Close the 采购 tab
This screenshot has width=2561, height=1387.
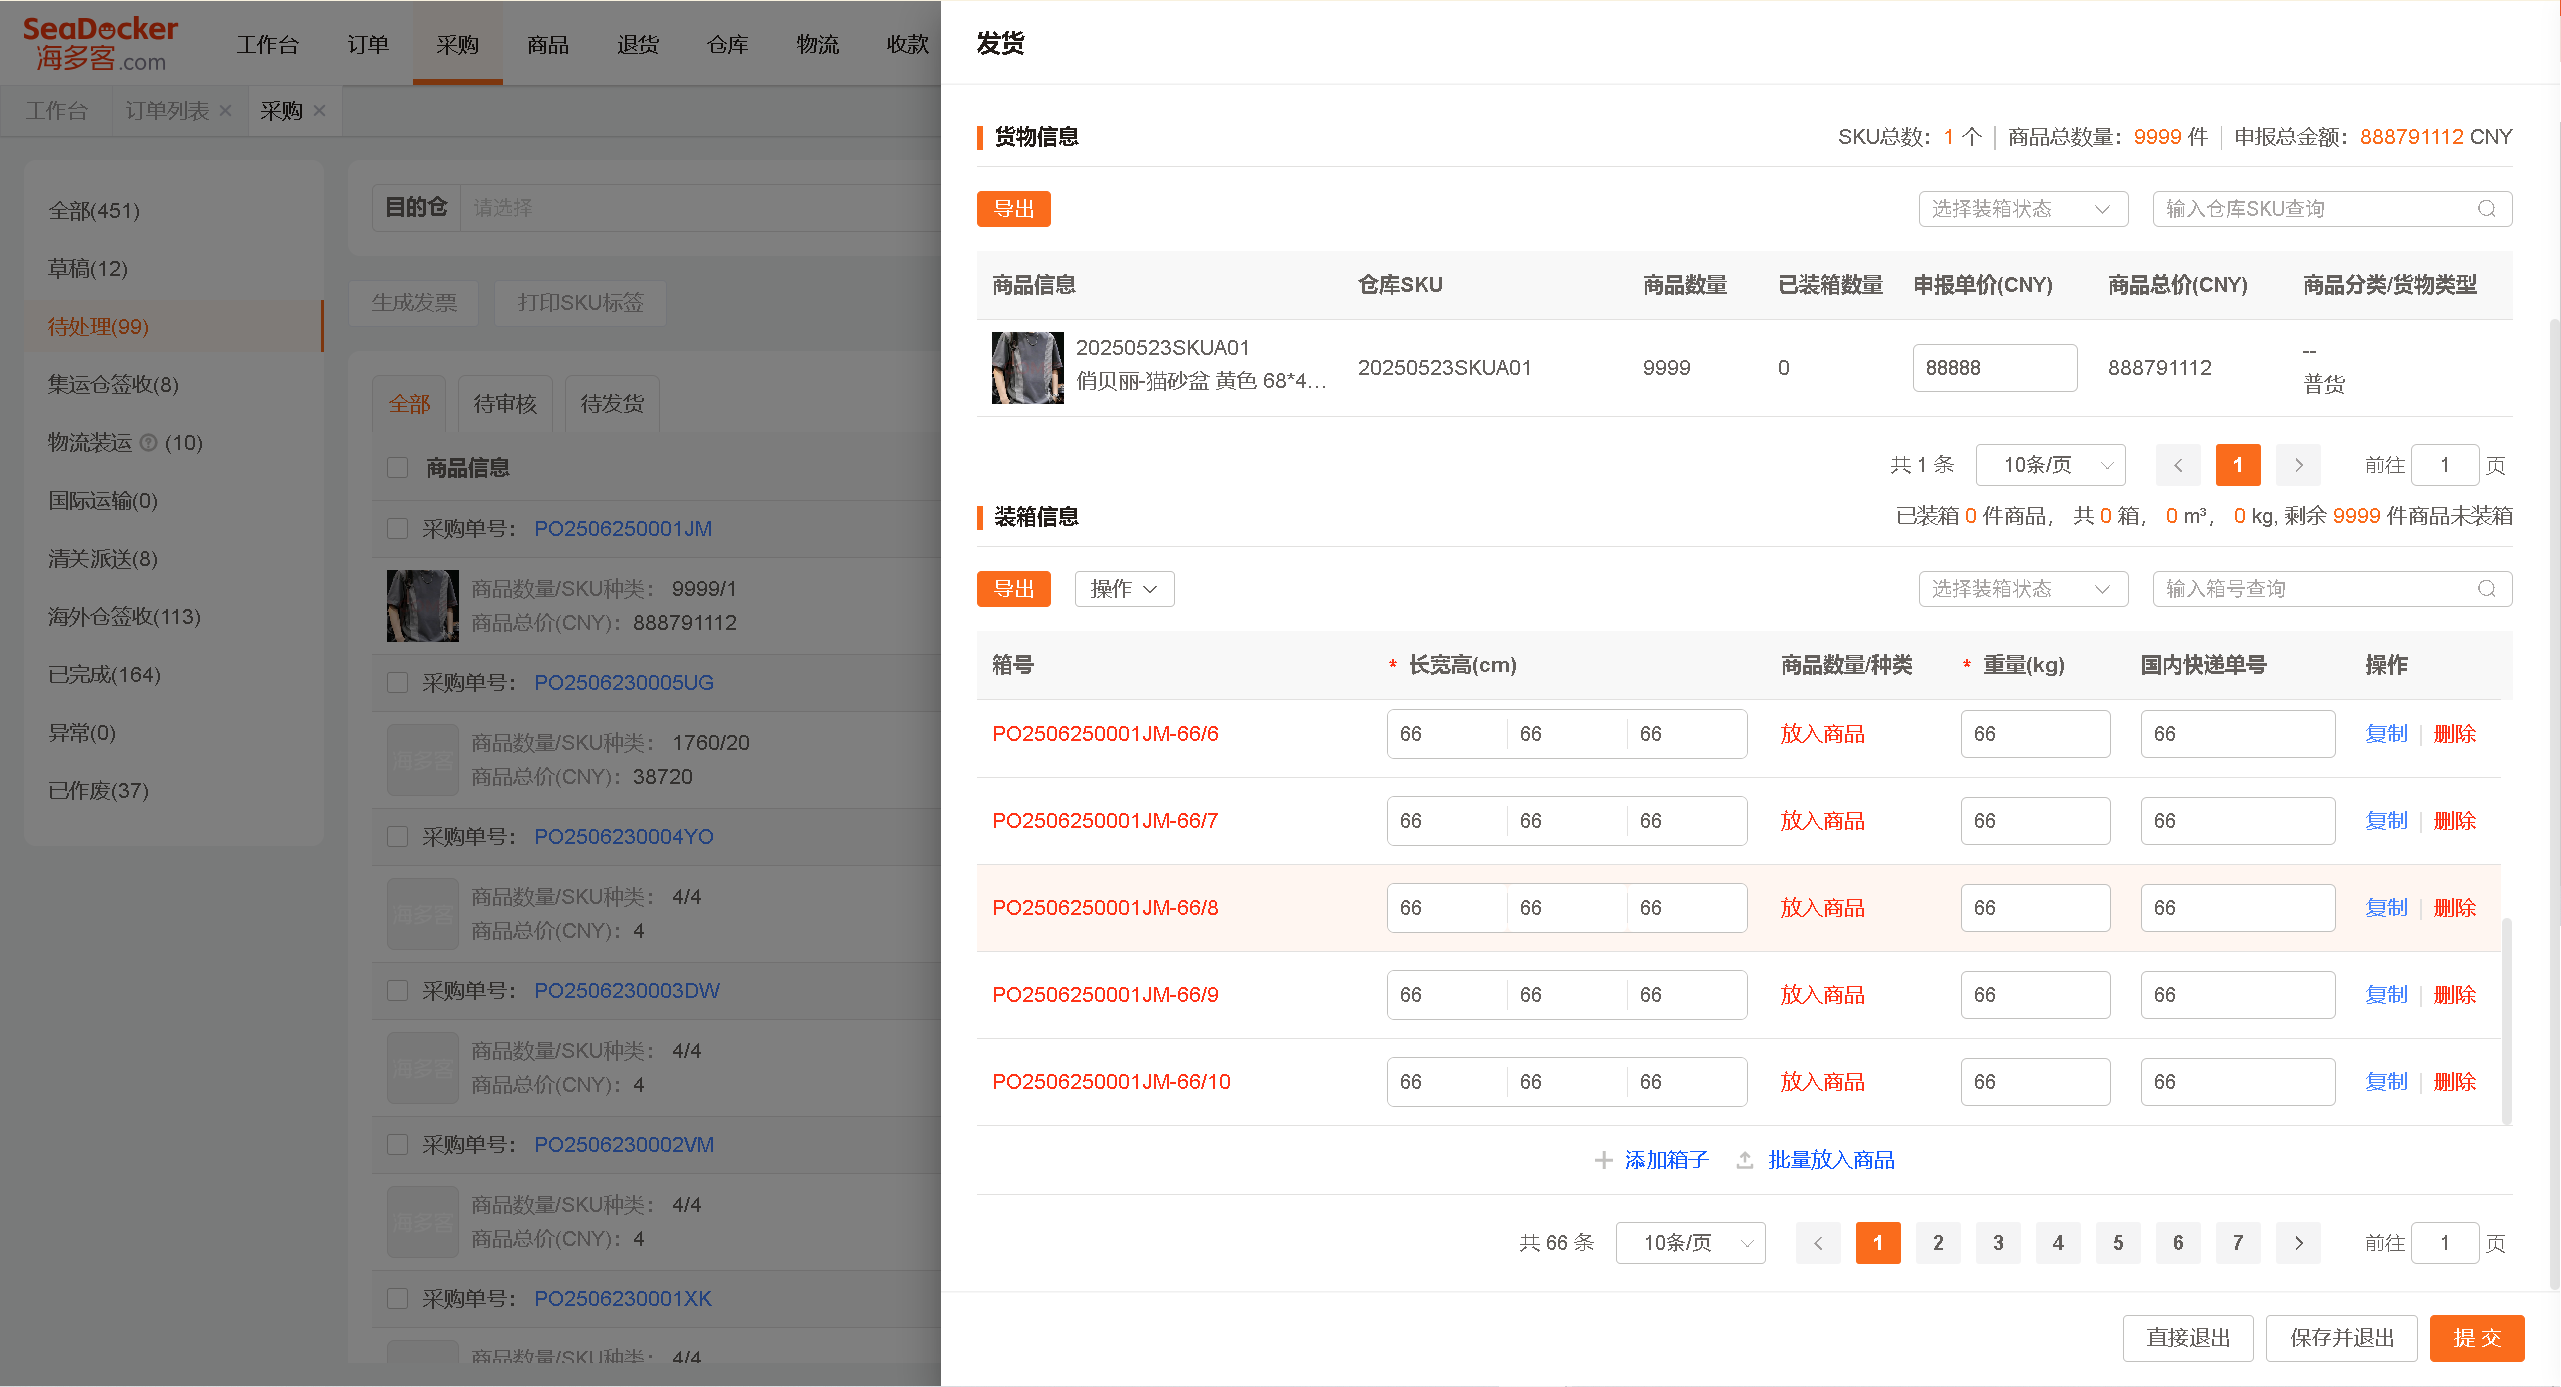[x=320, y=111]
